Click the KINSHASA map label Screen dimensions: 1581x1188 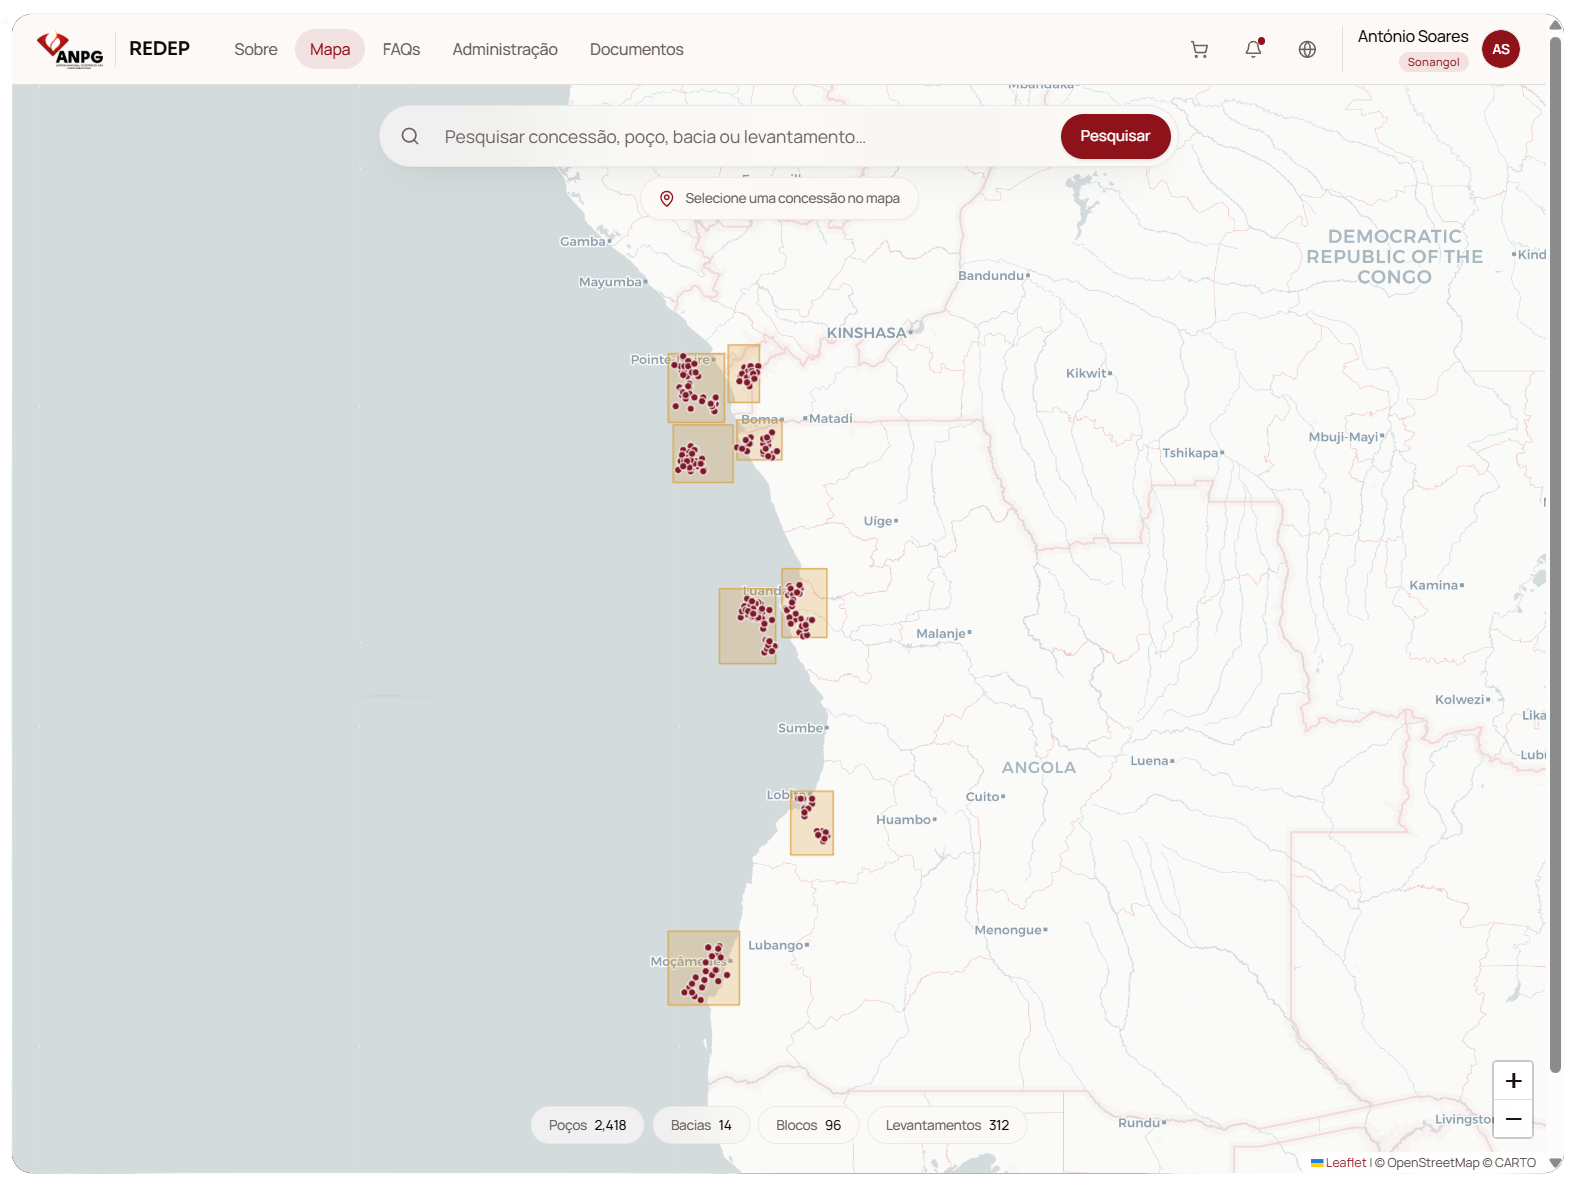(866, 333)
